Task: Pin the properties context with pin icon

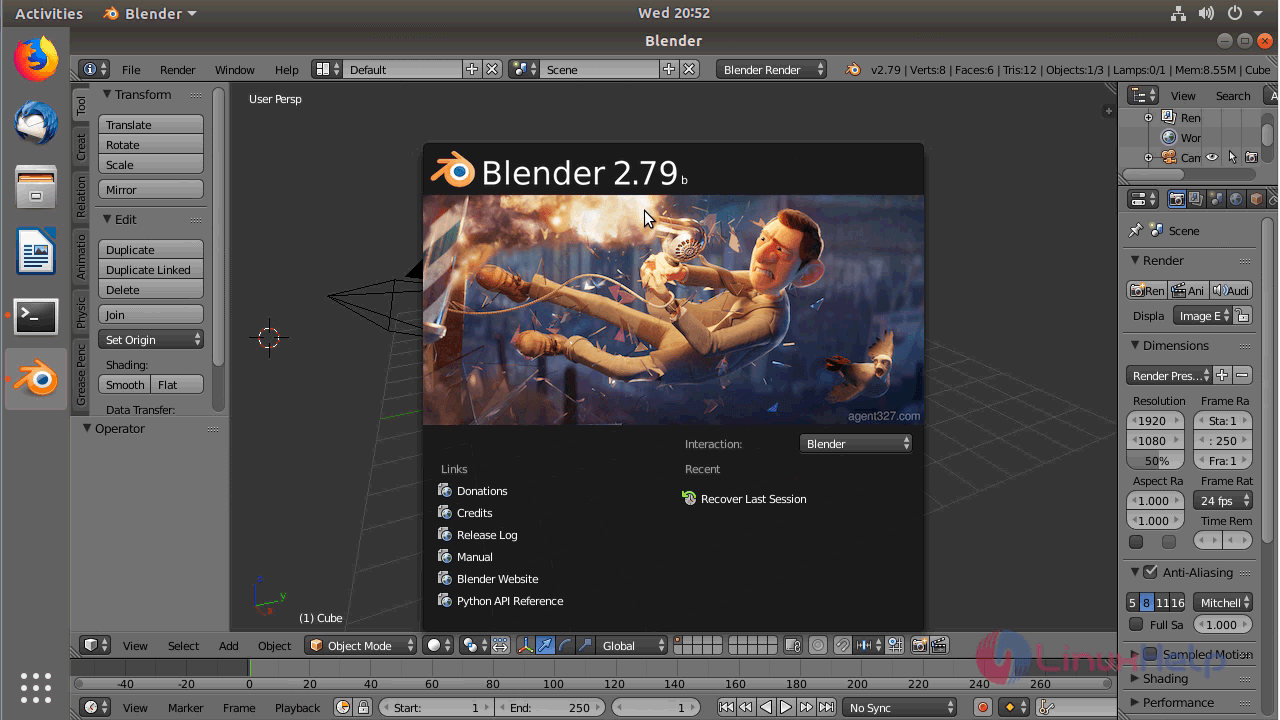Action: click(1136, 230)
